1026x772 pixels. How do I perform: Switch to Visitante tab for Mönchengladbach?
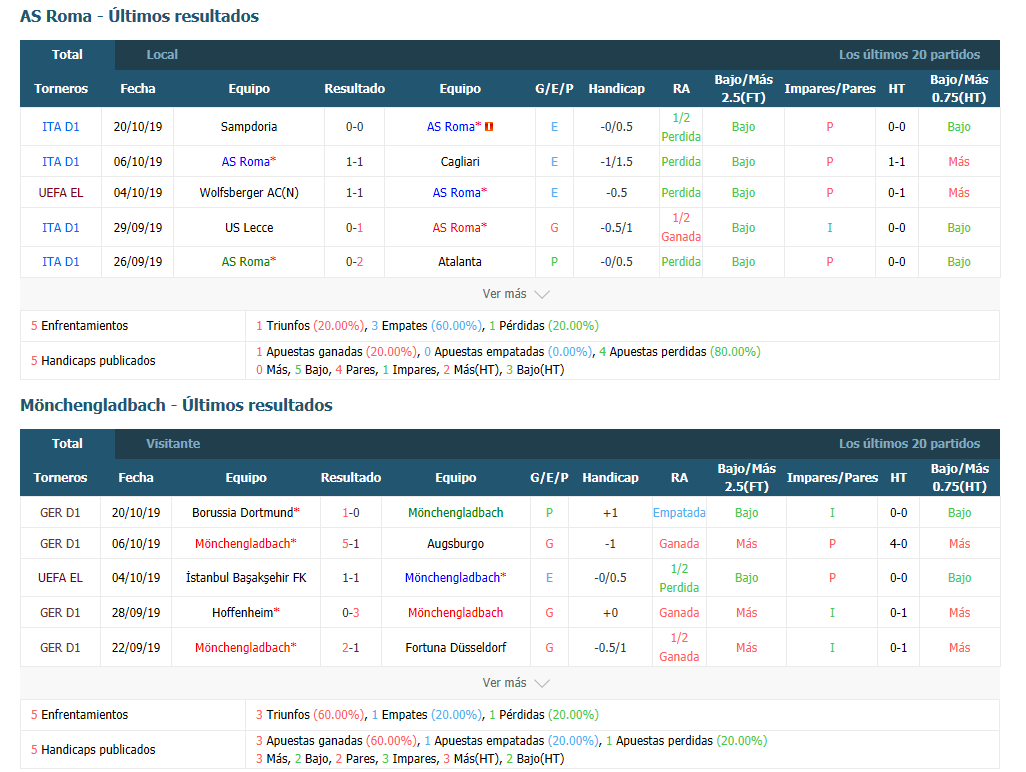pos(173,444)
